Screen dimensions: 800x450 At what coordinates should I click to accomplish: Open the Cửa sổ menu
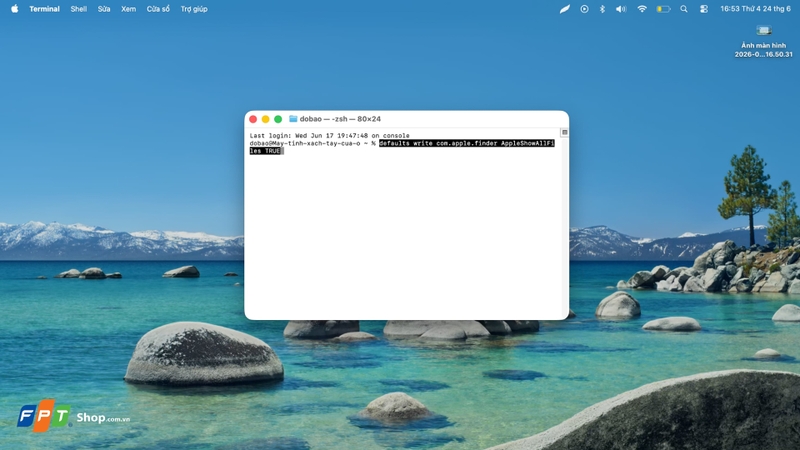pos(158,9)
